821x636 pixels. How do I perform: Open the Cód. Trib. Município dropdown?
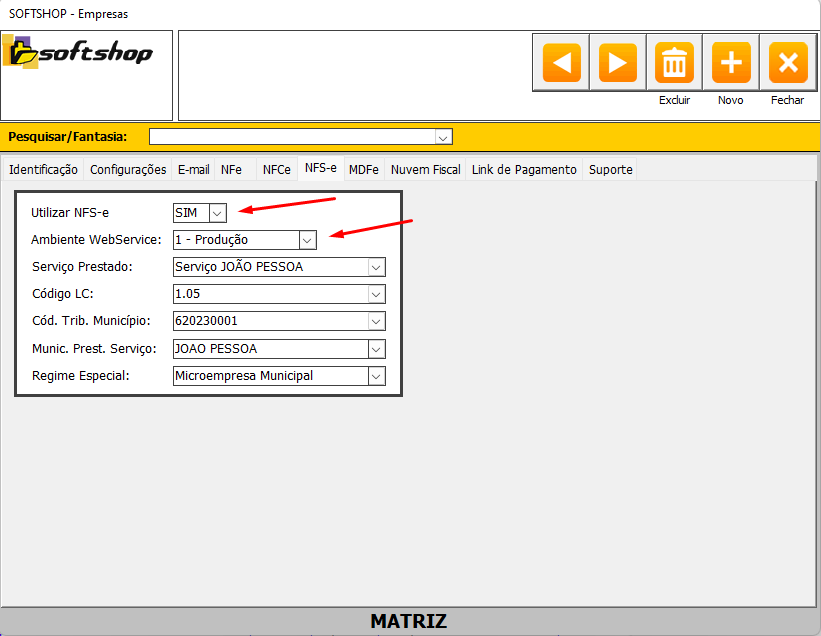[376, 321]
